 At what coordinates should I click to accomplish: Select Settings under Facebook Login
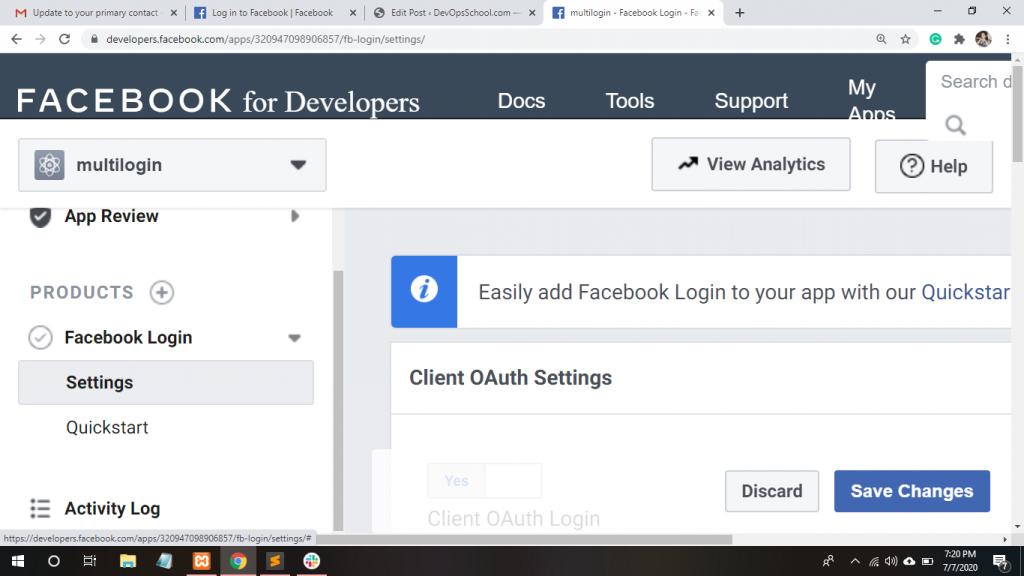tap(166, 382)
